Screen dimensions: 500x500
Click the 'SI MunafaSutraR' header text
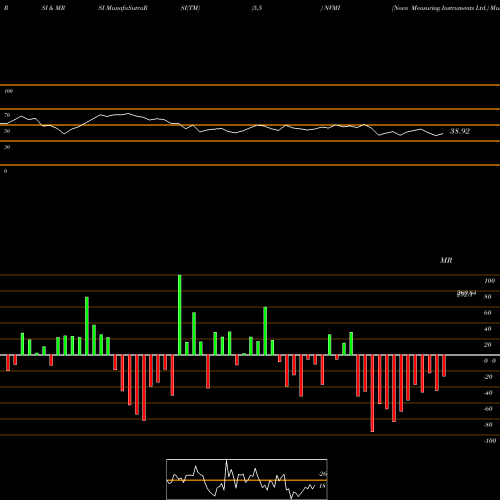point(123,8)
